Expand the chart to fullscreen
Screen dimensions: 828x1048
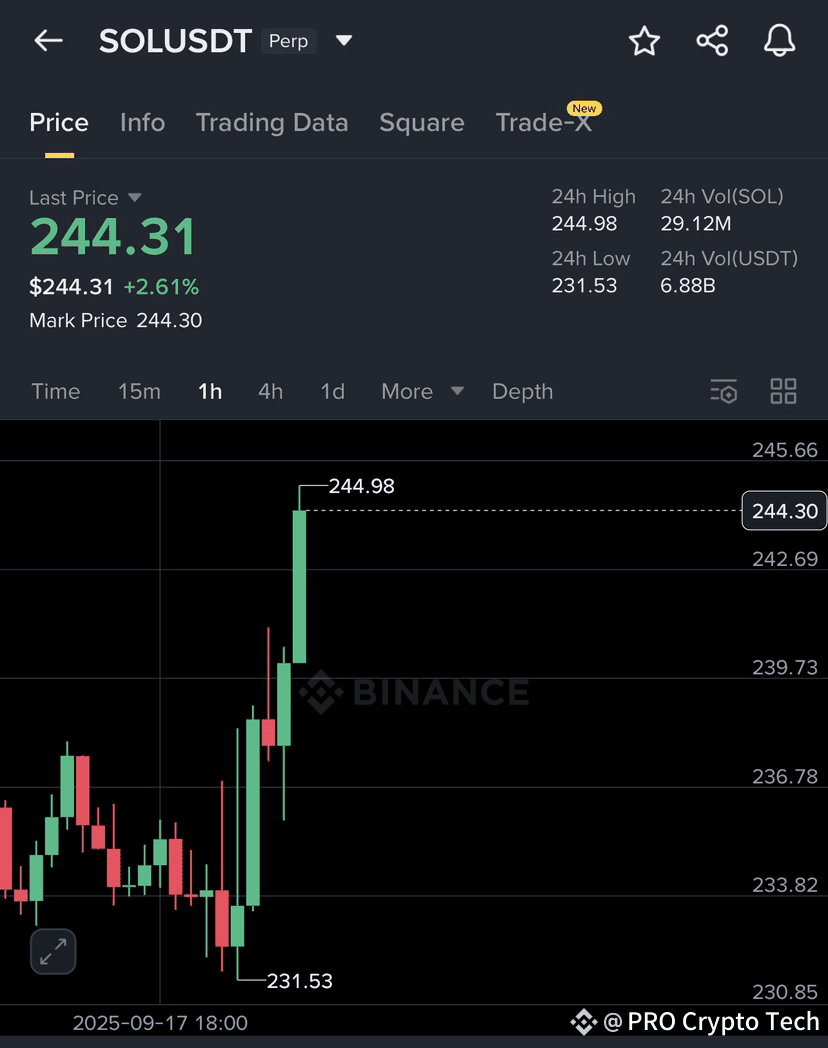click(x=51, y=951)
